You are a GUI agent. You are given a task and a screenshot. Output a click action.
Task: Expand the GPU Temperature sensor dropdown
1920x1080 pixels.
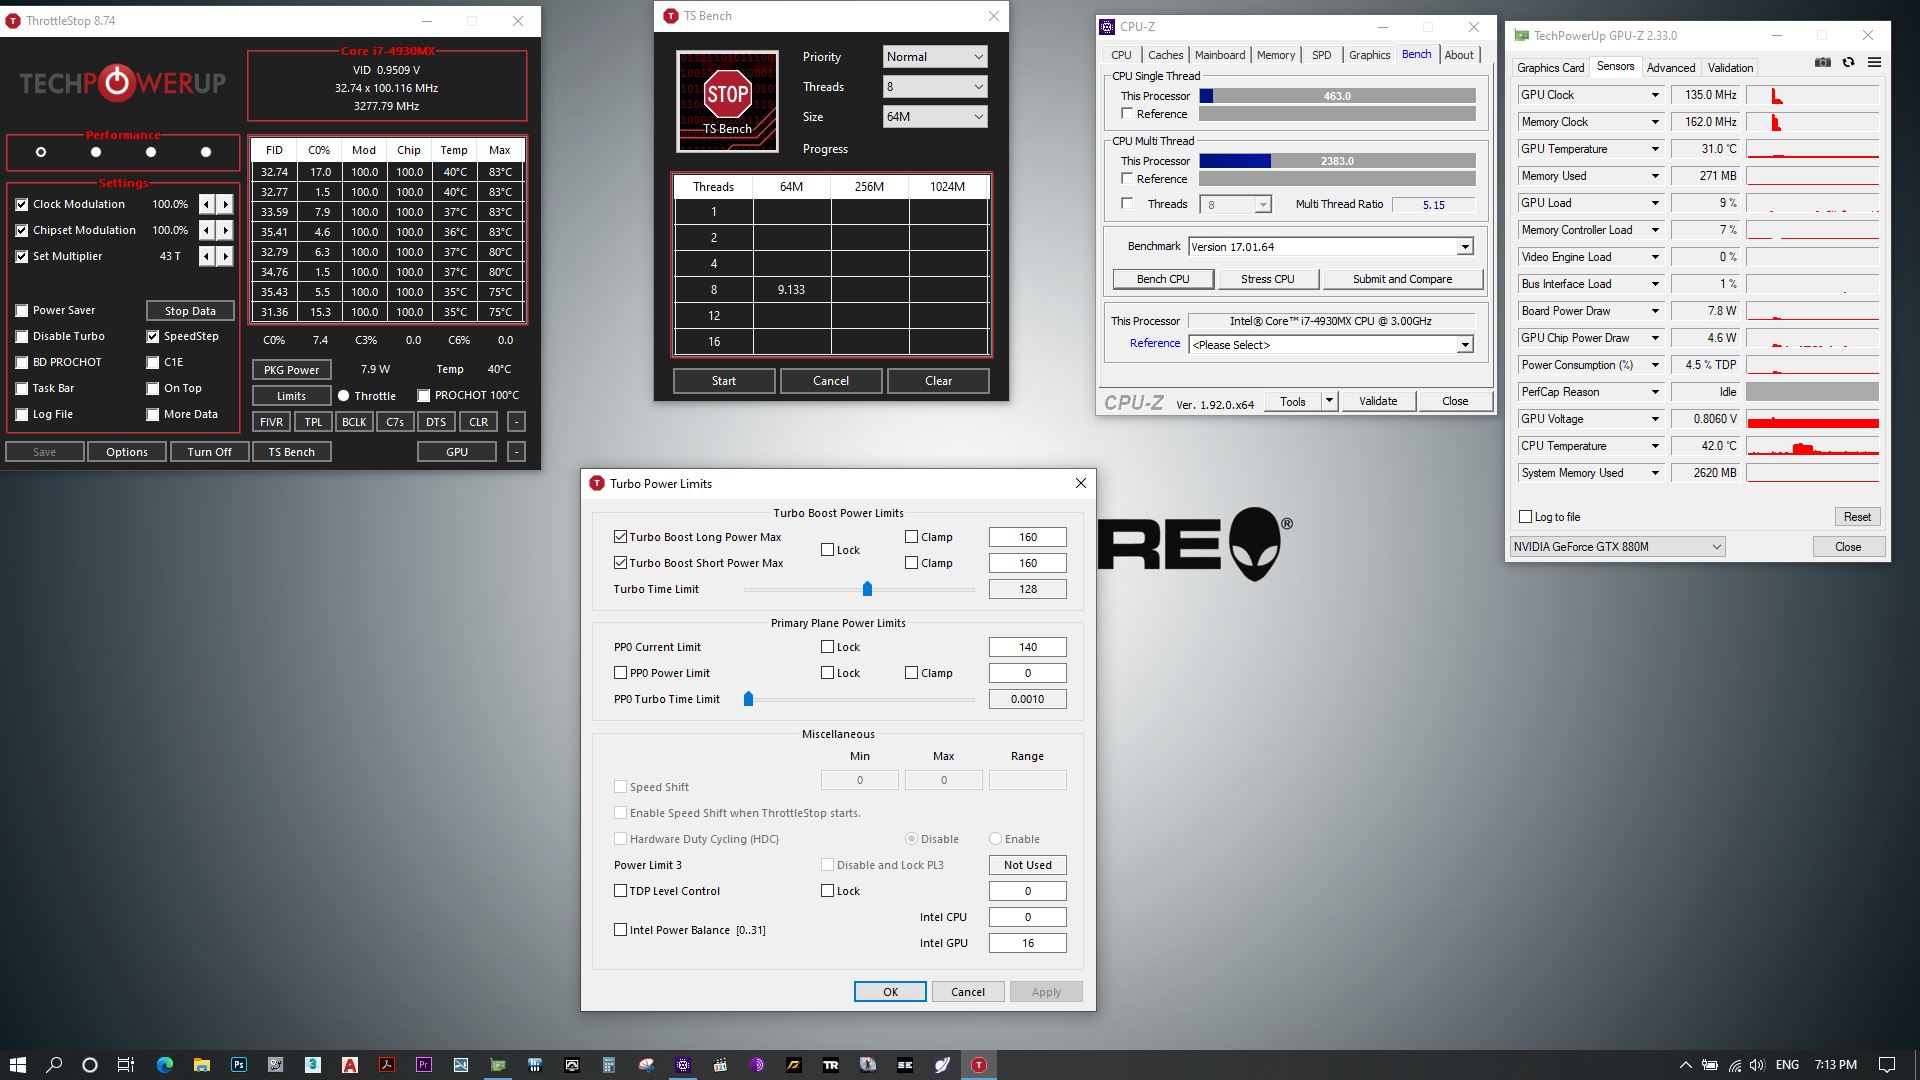[x=1655, y=149]
